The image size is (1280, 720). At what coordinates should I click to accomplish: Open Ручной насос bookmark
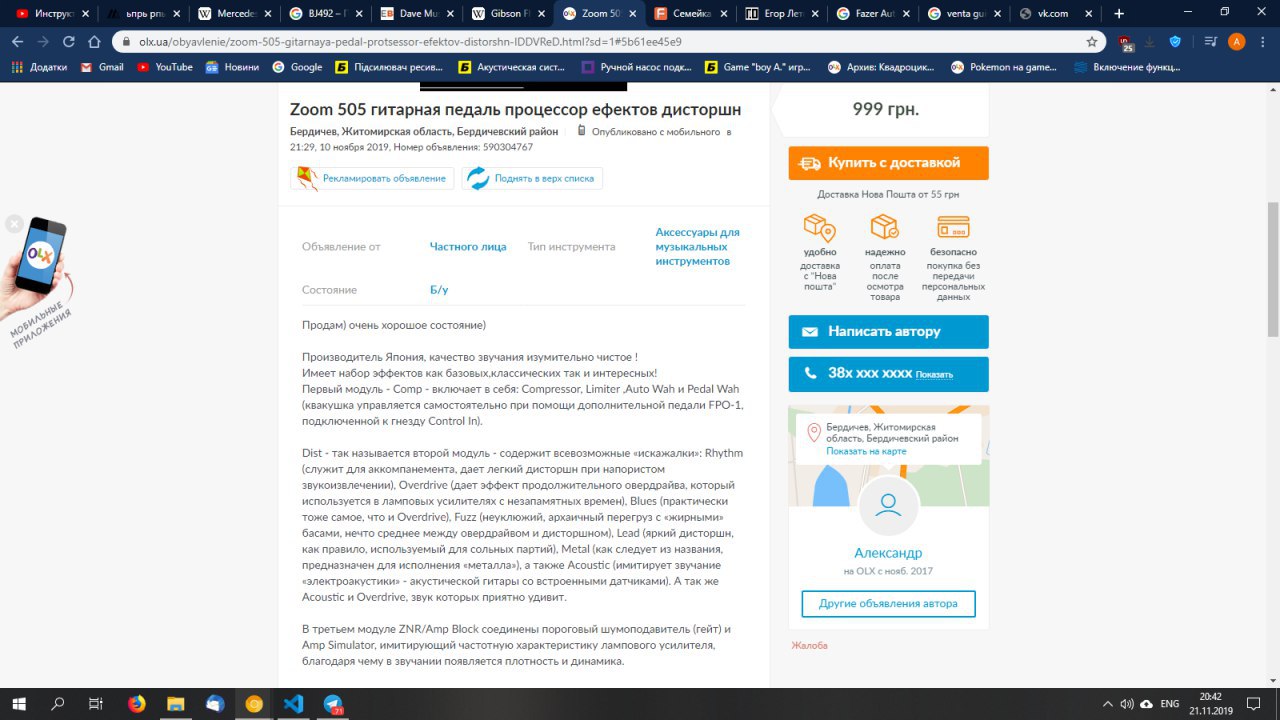(638, 67)
